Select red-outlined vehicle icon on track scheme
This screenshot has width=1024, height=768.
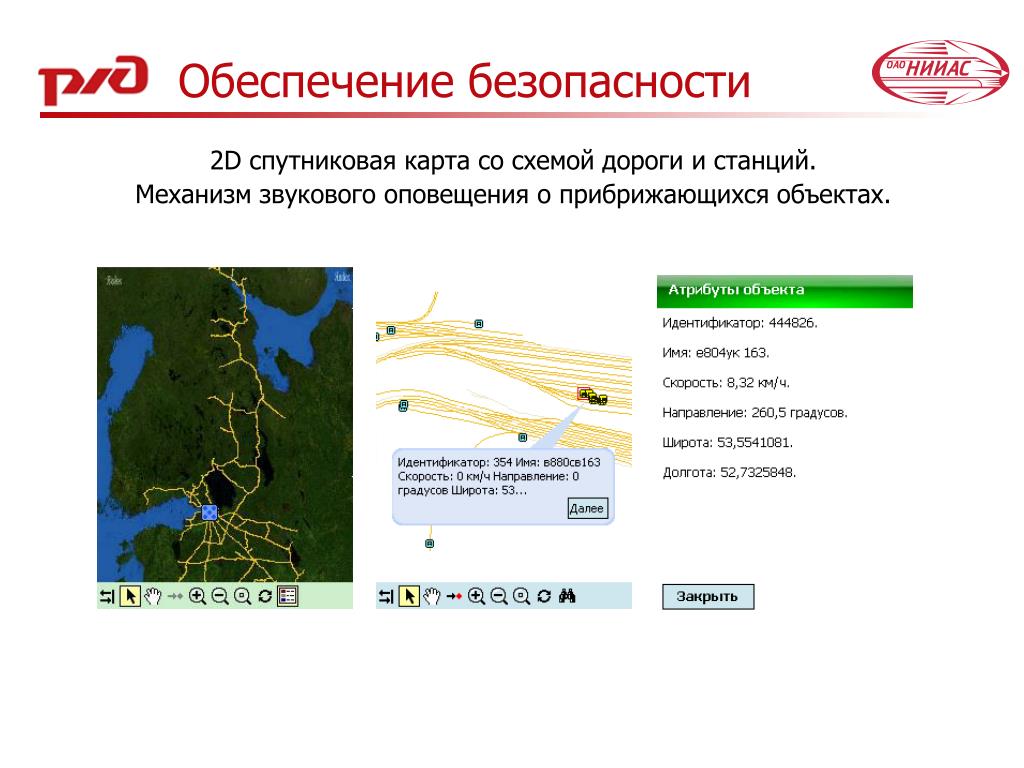(584, 393)
